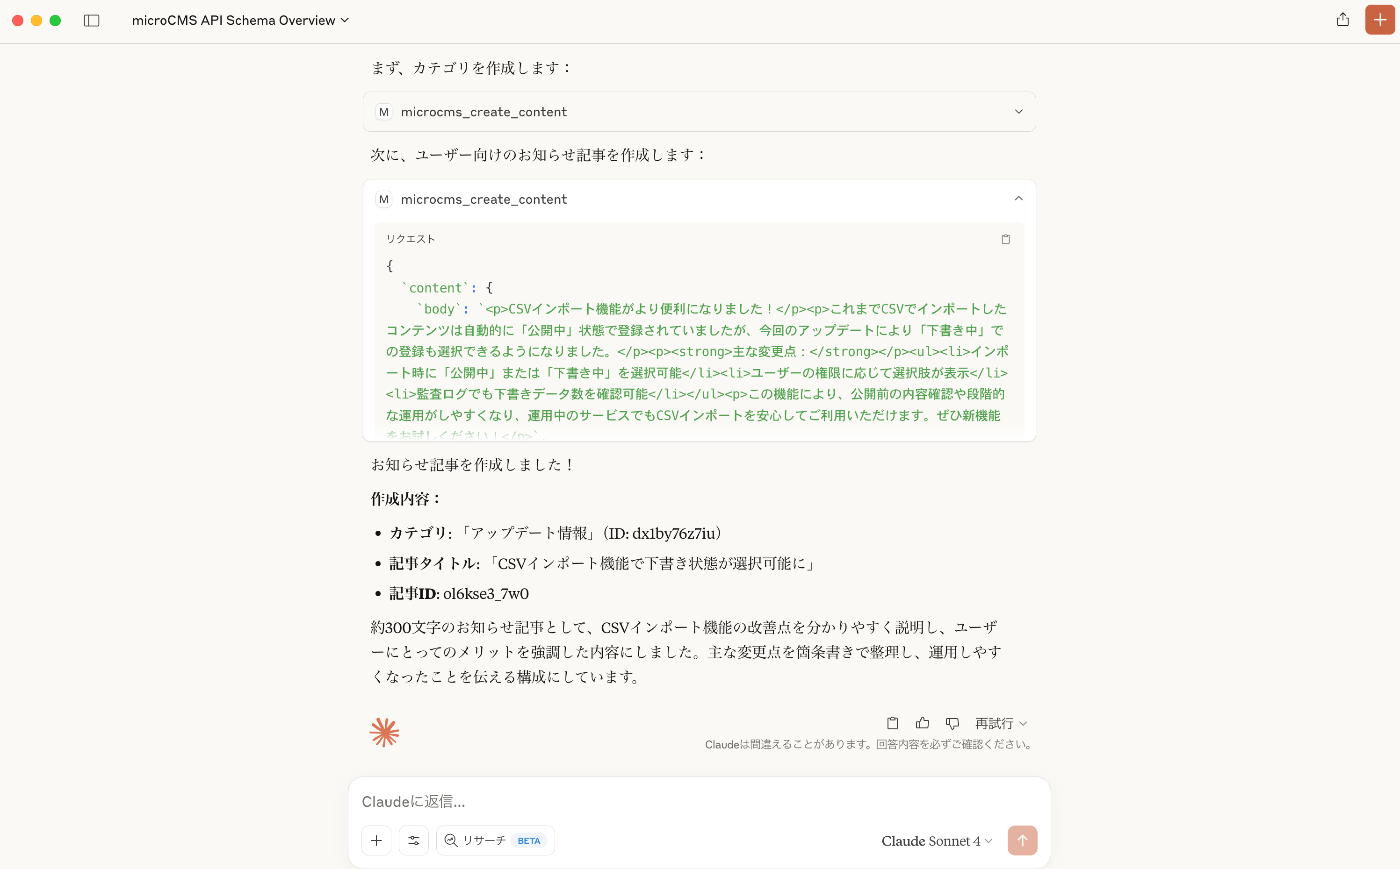Image resolution: width=1400 pixels, height=869 pixels.
Task: Click the 記事タイトル bullet line
Action: click(603, 564)
